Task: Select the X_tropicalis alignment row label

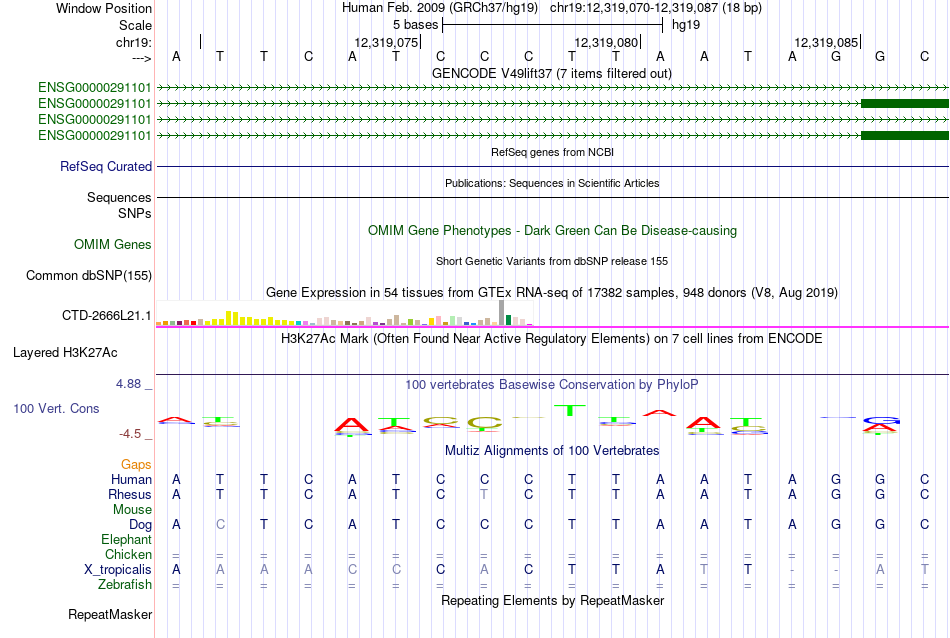Action: click(118, 570)
